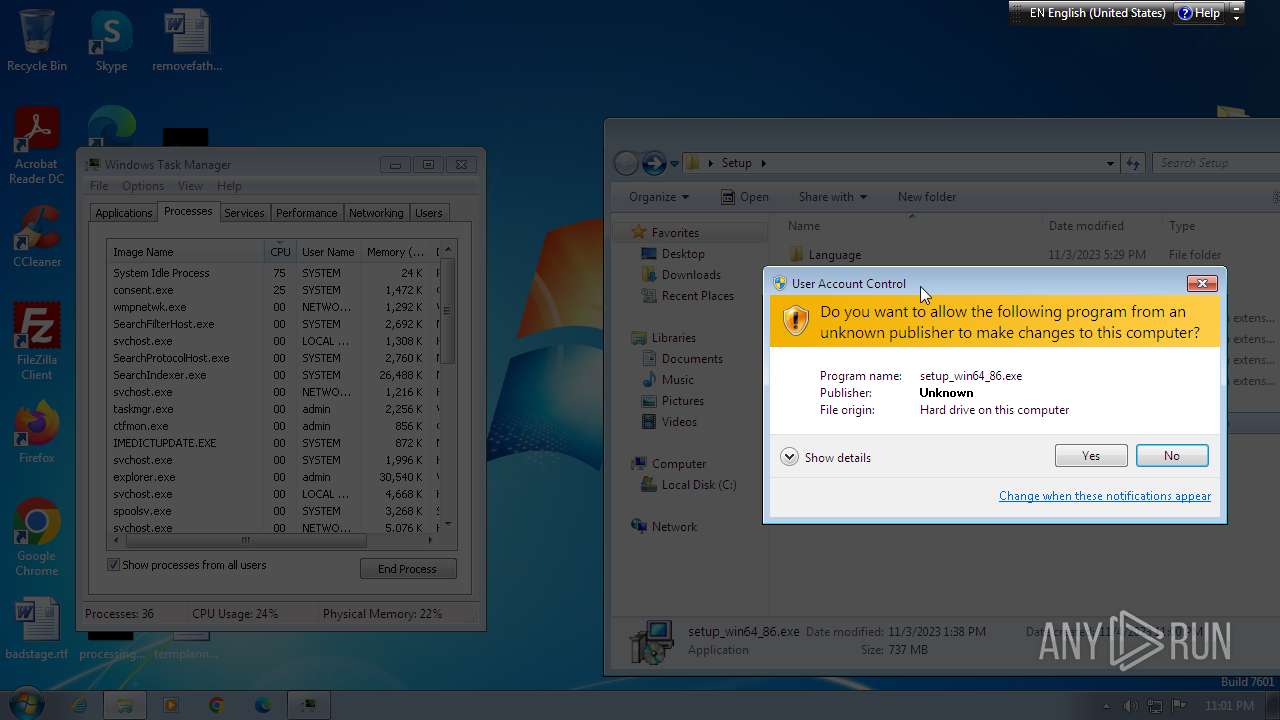Viewport: 1280px width, 720px height.
Task: Click the volume speaker tray icon
Action: (x=1131, y=706)
